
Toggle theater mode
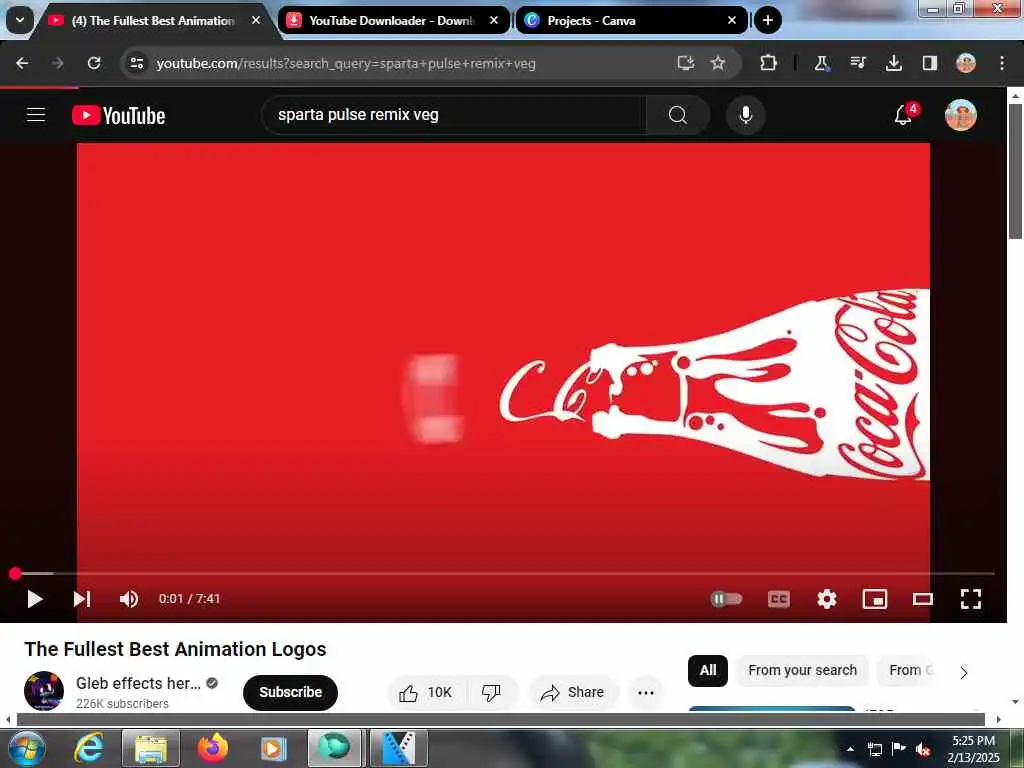(x=923, y=599)
